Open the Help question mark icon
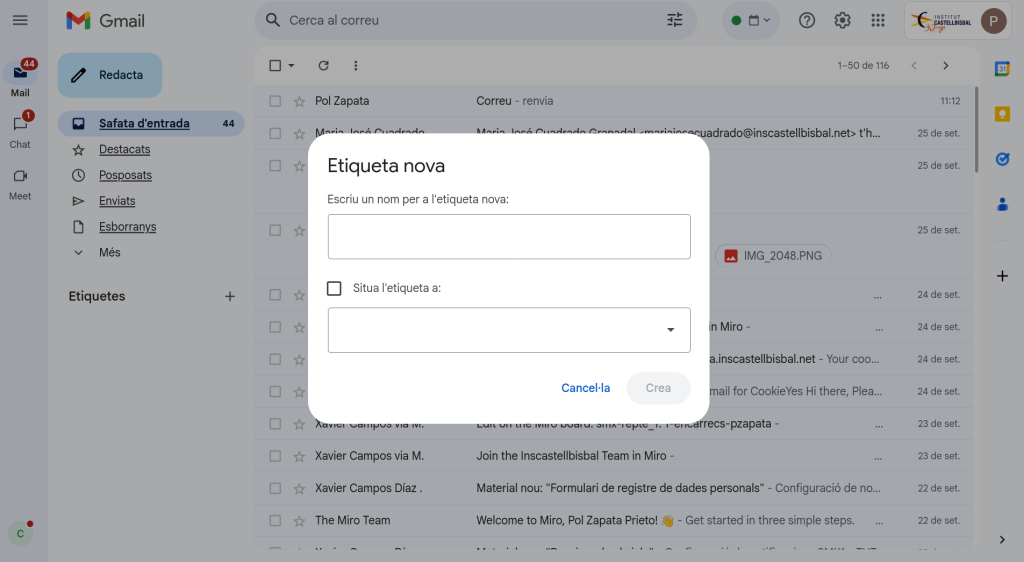The width and height of the screenshot is (1024, 562). [807, 20]
